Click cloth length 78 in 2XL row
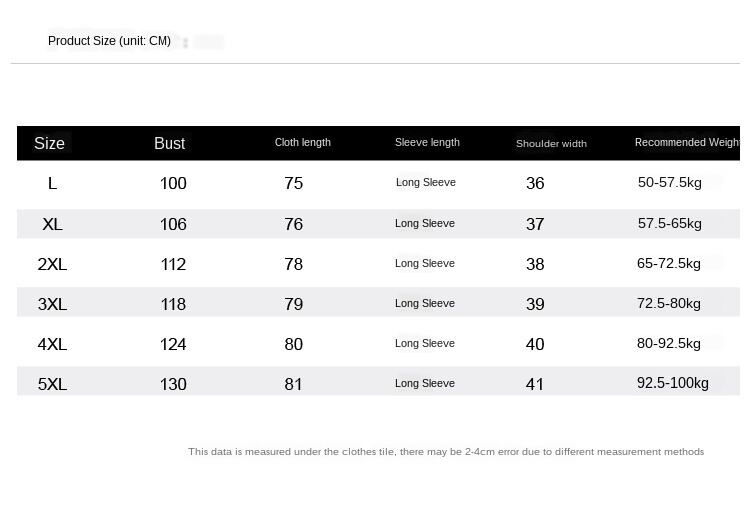Viewport: 750px width, 514px height. (293, 264)
